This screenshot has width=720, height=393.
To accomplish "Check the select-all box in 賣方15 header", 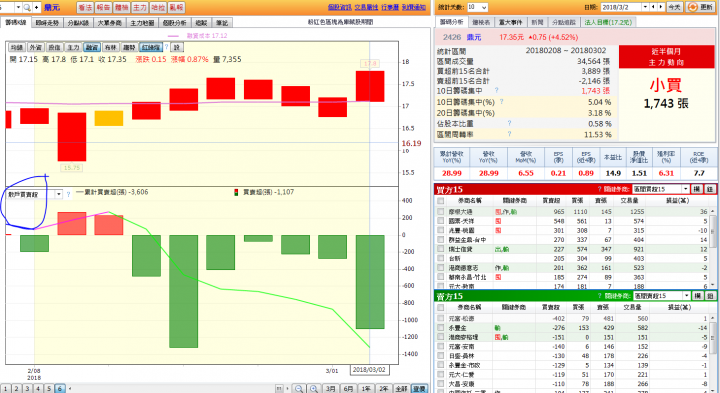I will coord(441,307).
